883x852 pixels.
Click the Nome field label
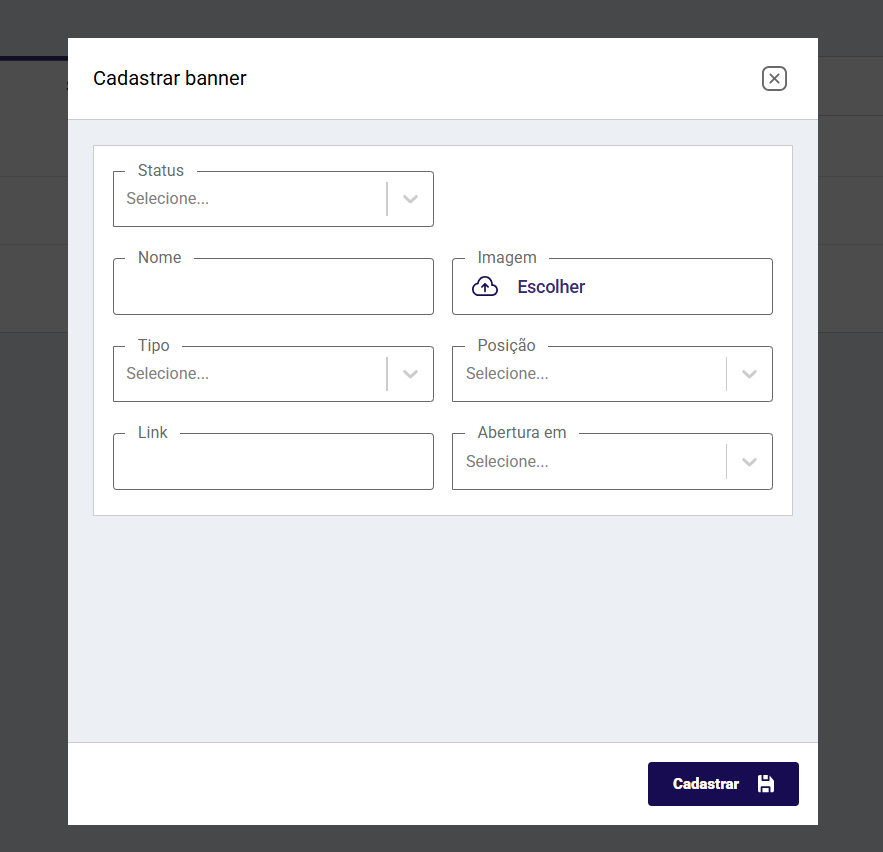pos(159,257)
